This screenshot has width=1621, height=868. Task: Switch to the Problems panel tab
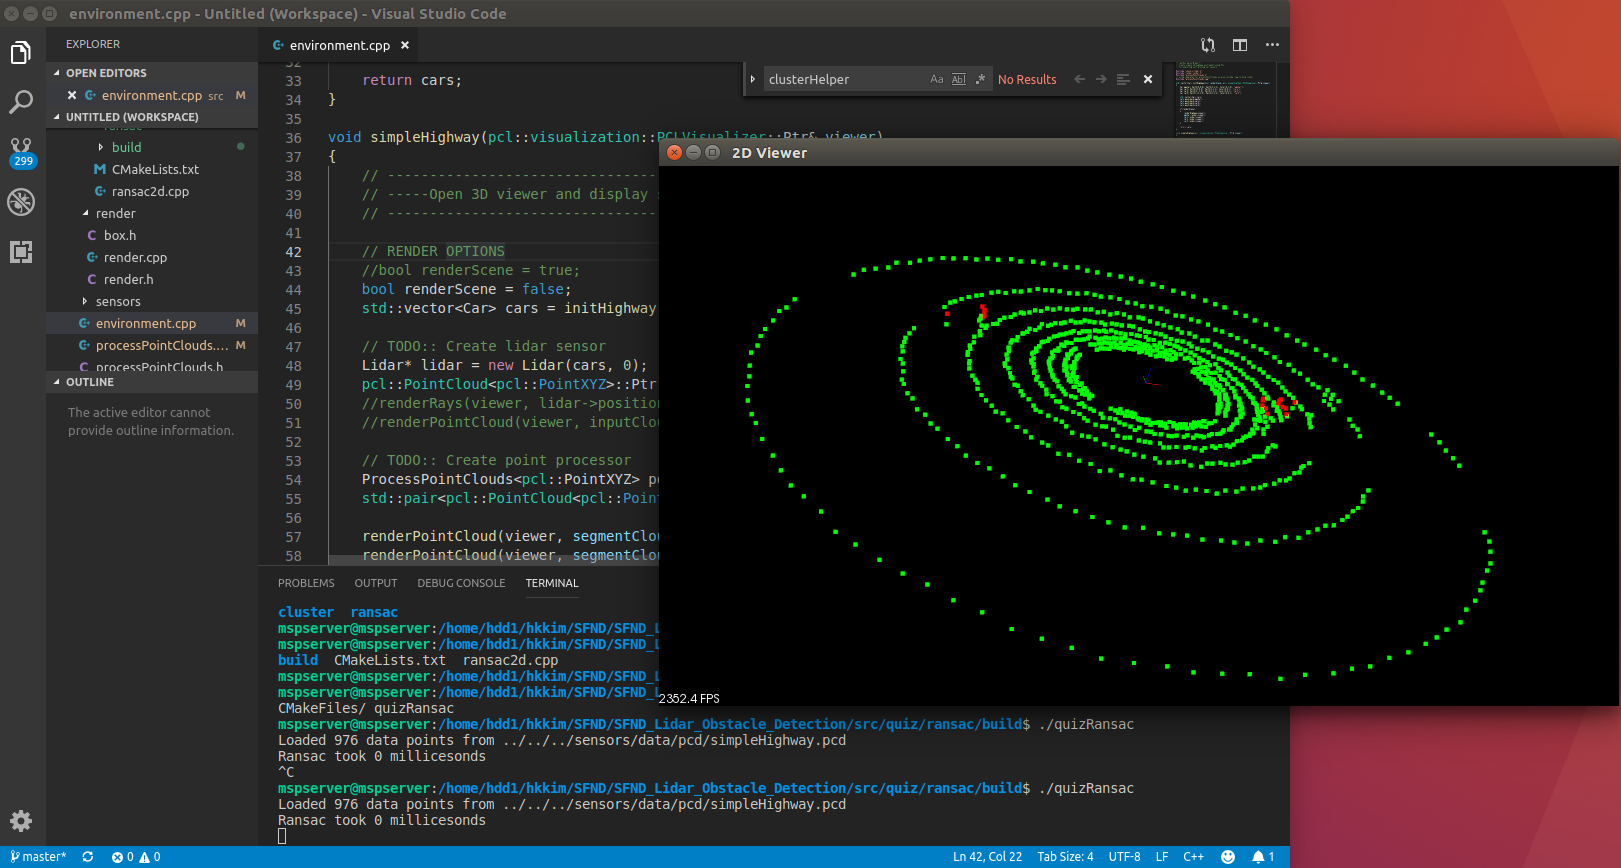[306, 583]
